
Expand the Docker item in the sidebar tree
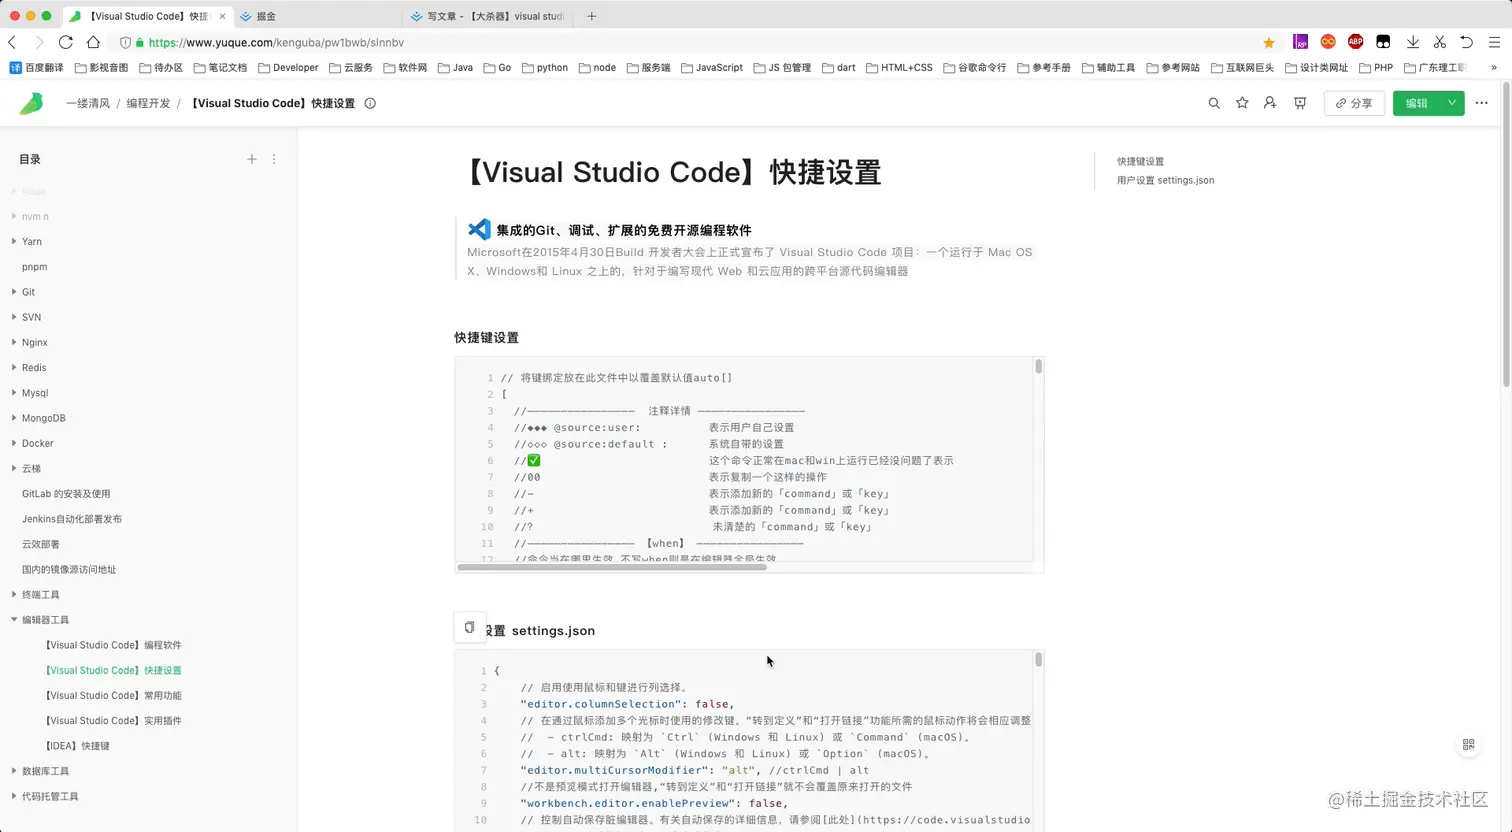point(12,443)
